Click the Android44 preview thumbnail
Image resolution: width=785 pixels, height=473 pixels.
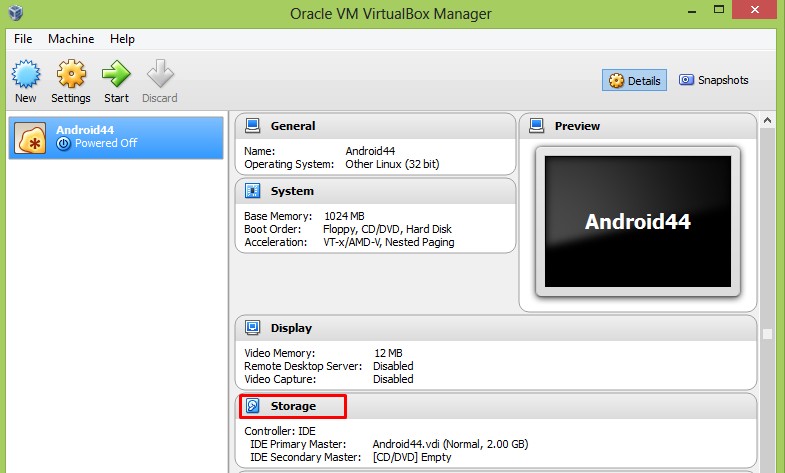click(638, 222)
